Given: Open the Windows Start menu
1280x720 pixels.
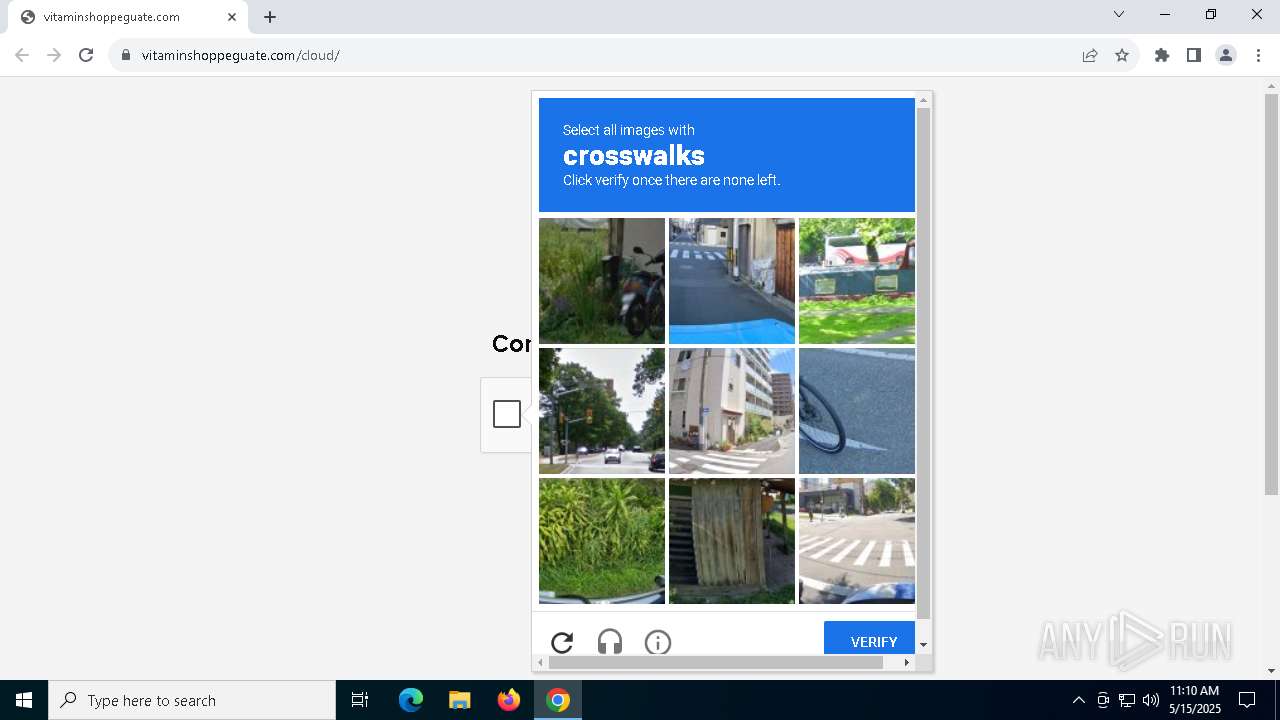Looking at the screenshot, I should (24, 700).
